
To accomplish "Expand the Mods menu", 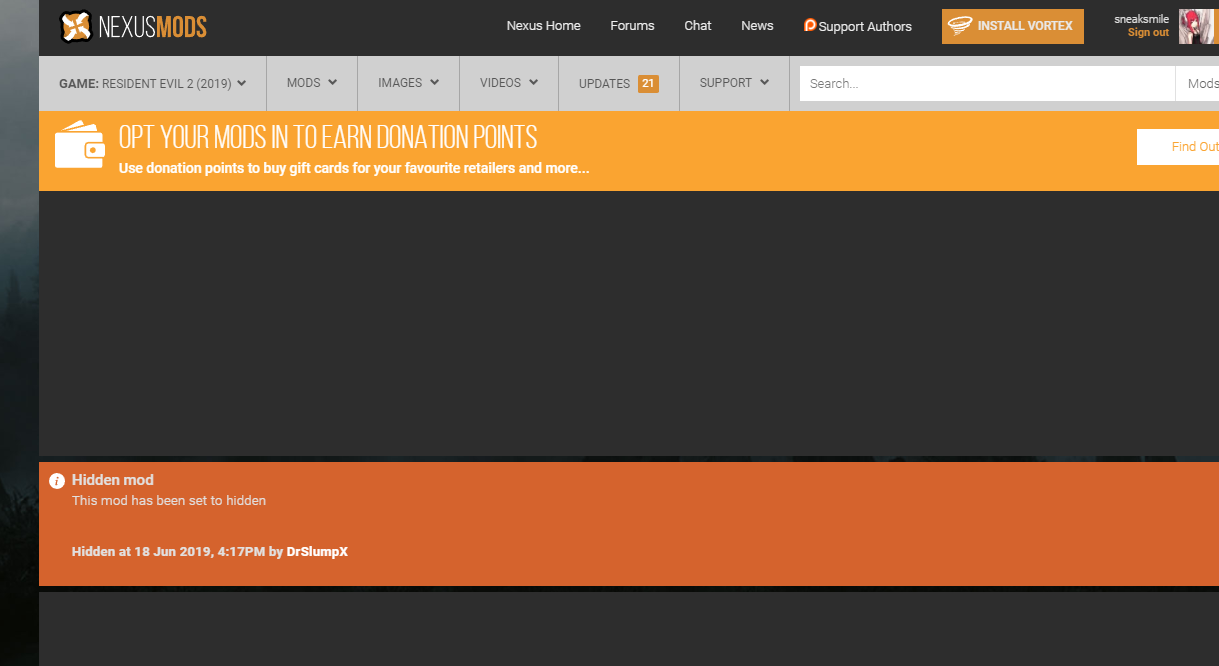I will (312, 83).
